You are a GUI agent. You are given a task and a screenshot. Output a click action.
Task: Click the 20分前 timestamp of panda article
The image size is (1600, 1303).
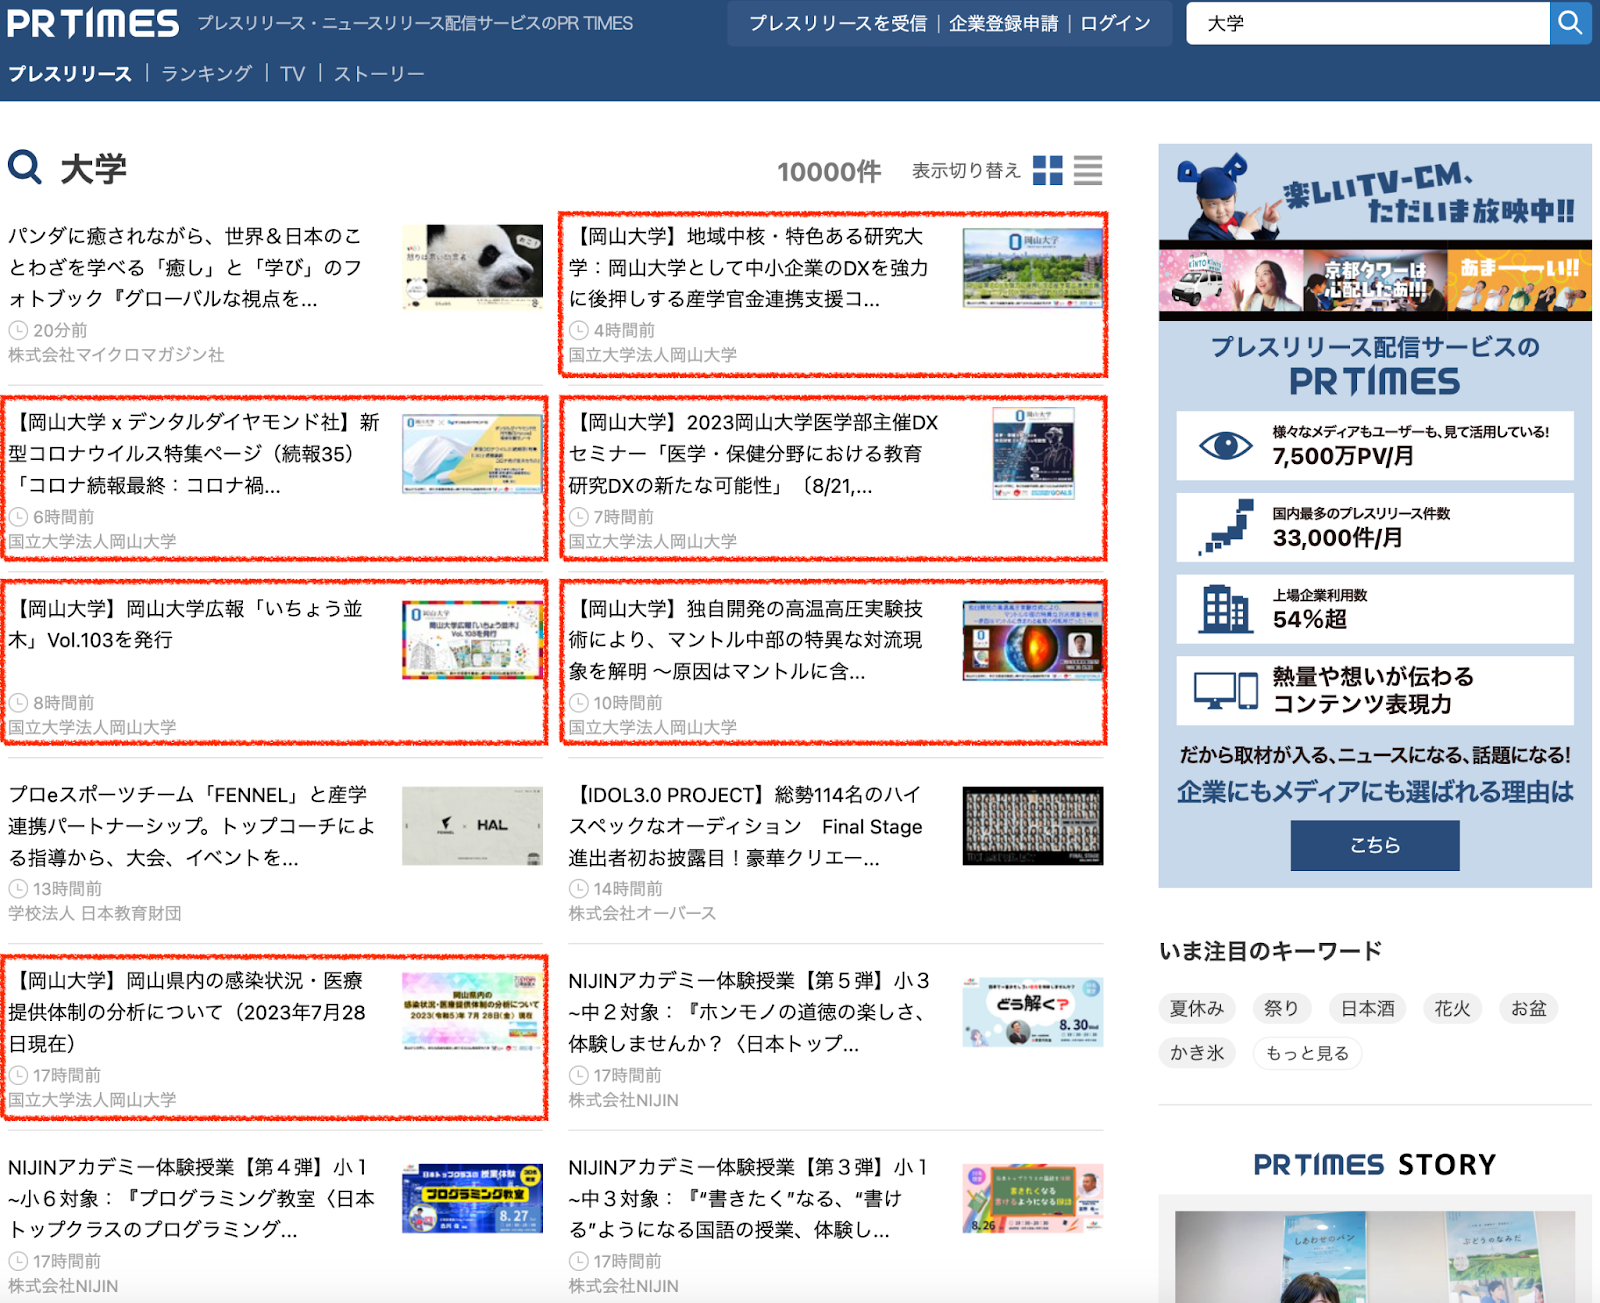point(60,330)
